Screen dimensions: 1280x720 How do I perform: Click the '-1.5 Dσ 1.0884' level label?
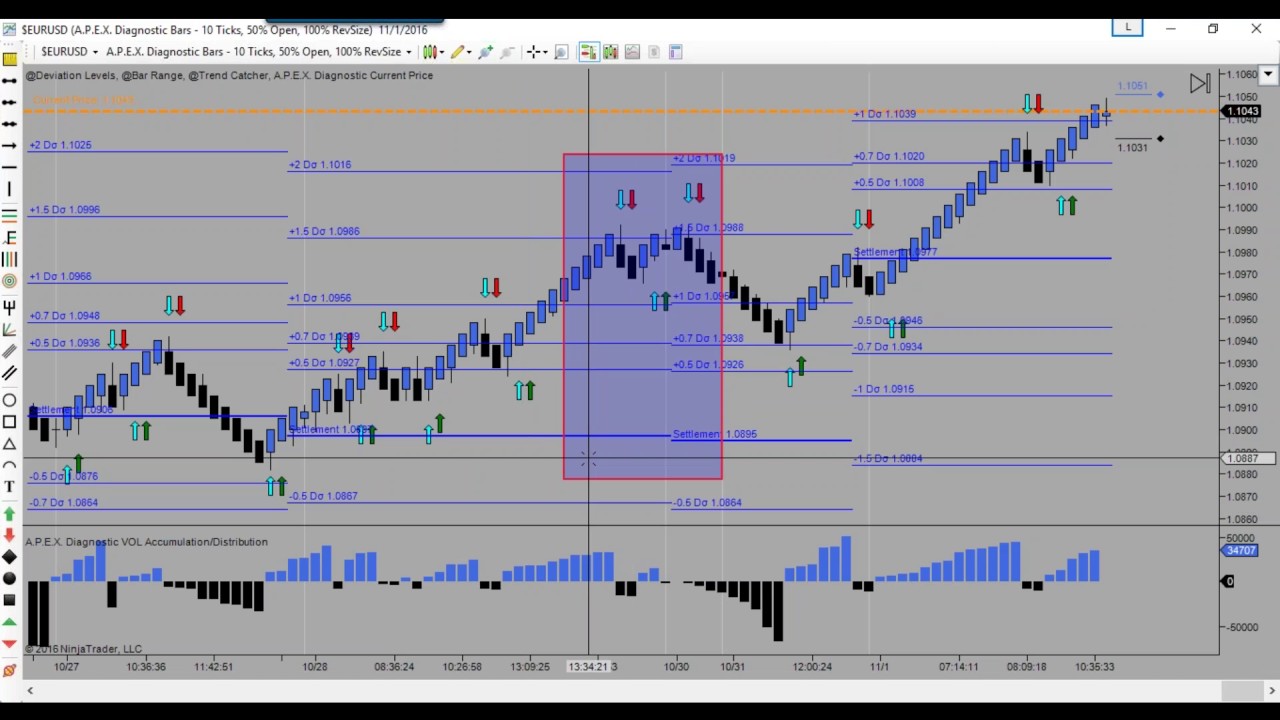[888, 458]
